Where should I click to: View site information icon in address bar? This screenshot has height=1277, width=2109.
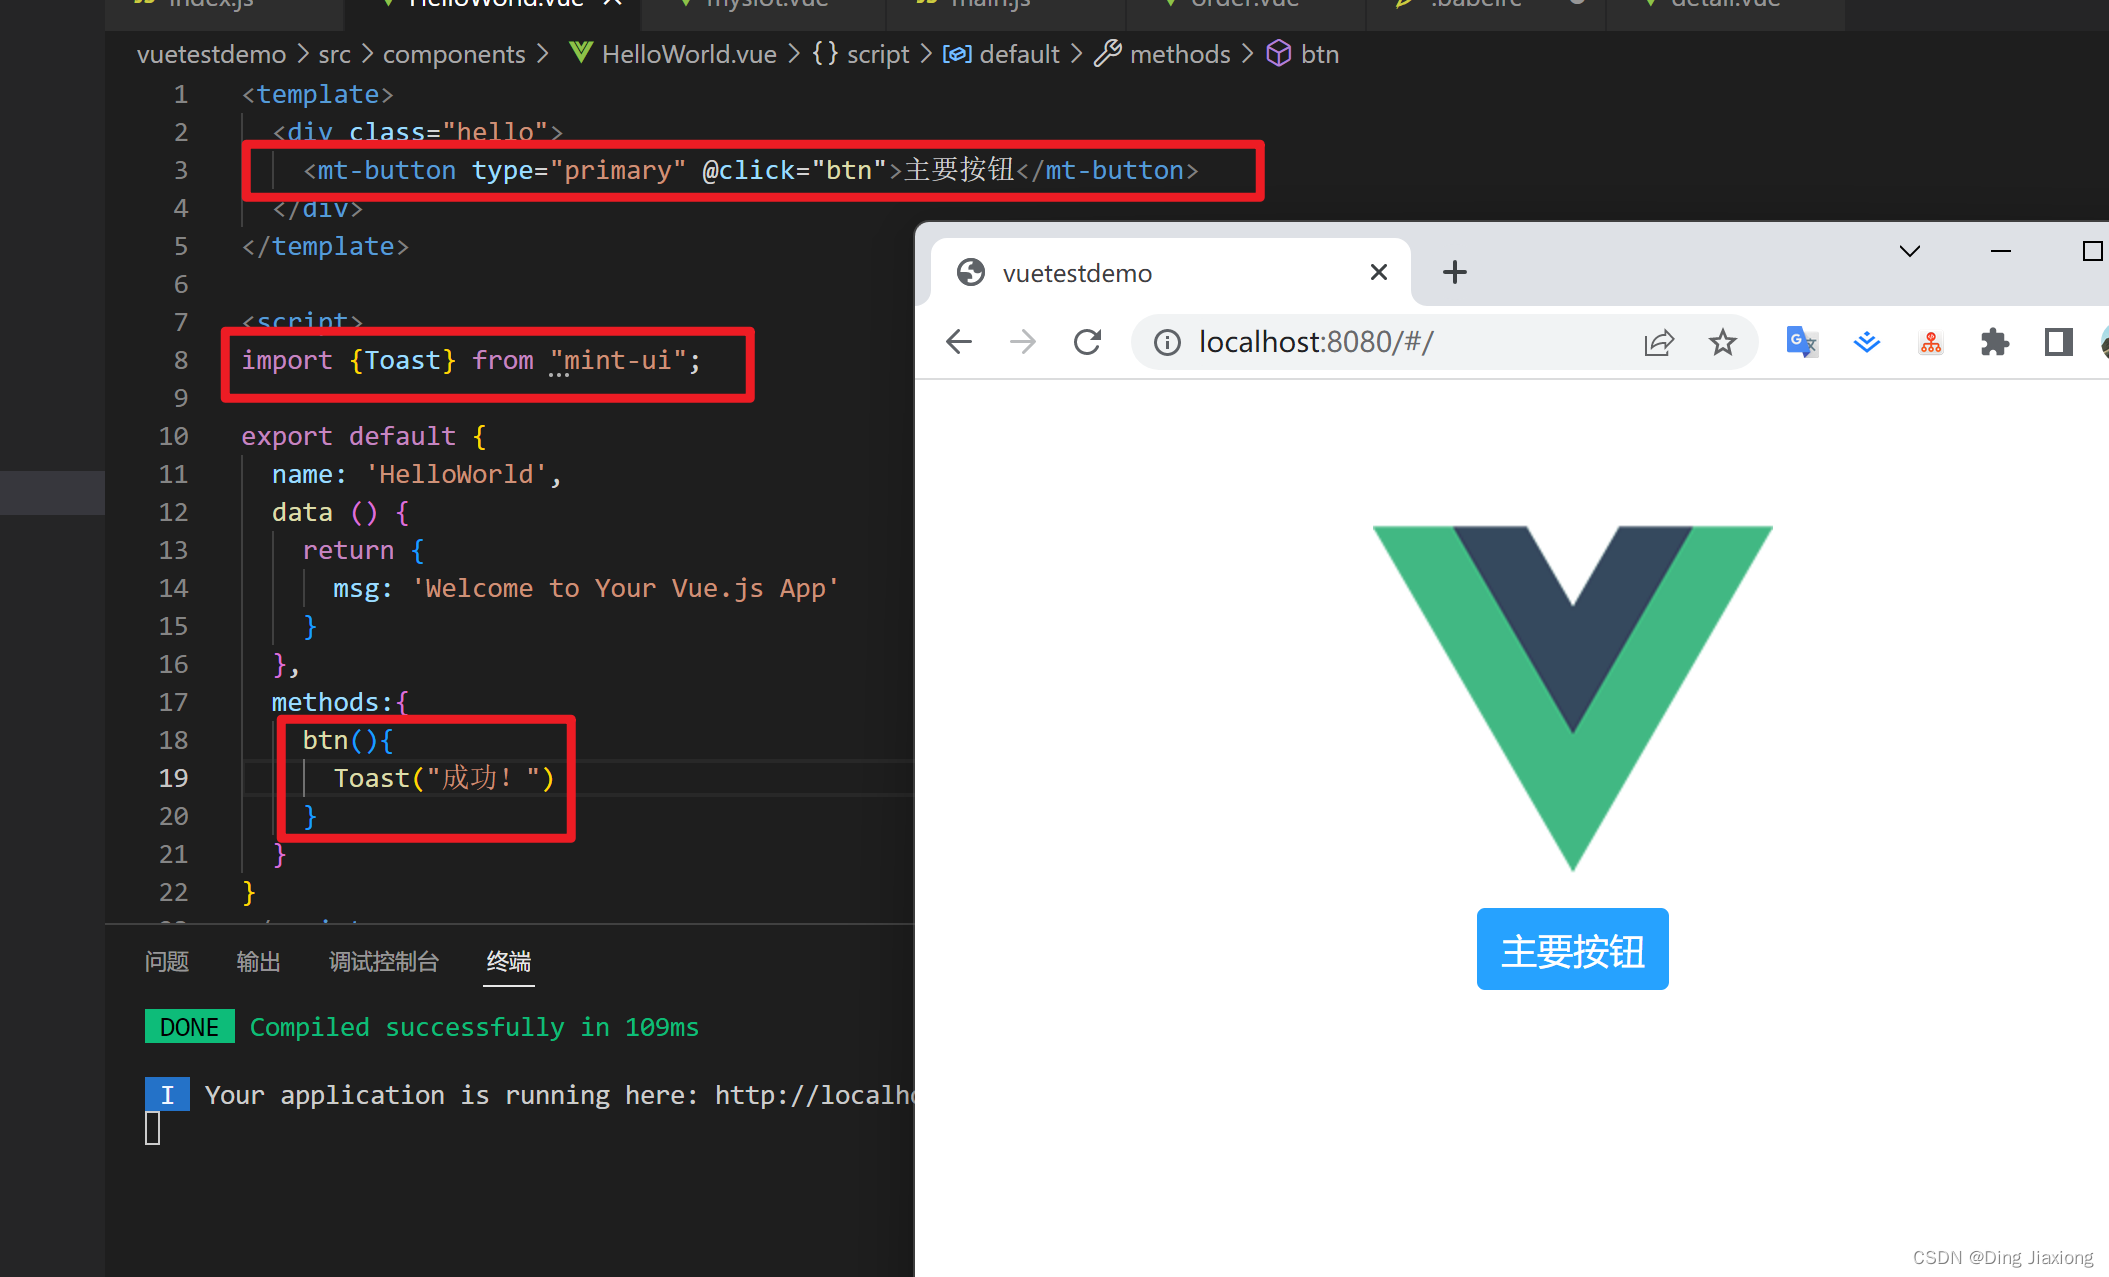(x=1166, y=343)
